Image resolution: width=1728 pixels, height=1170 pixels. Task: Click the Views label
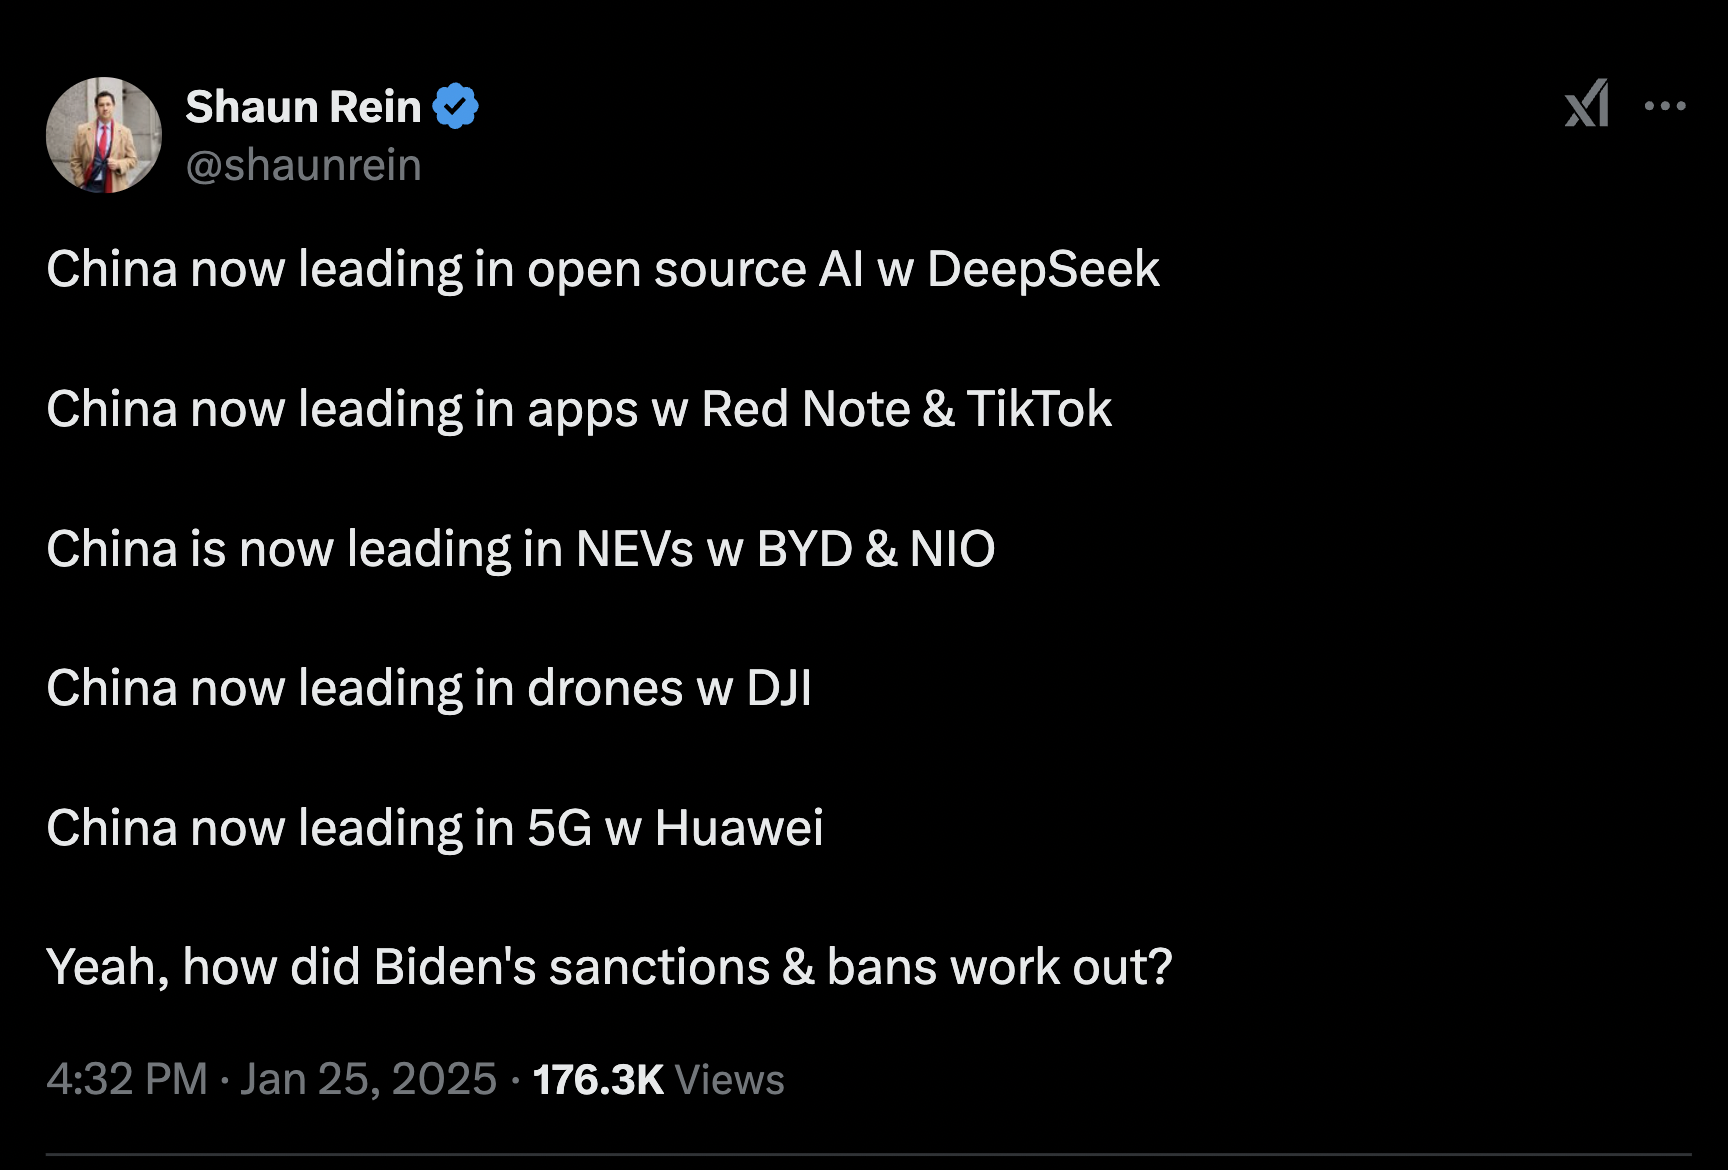tap(729, 1080)
